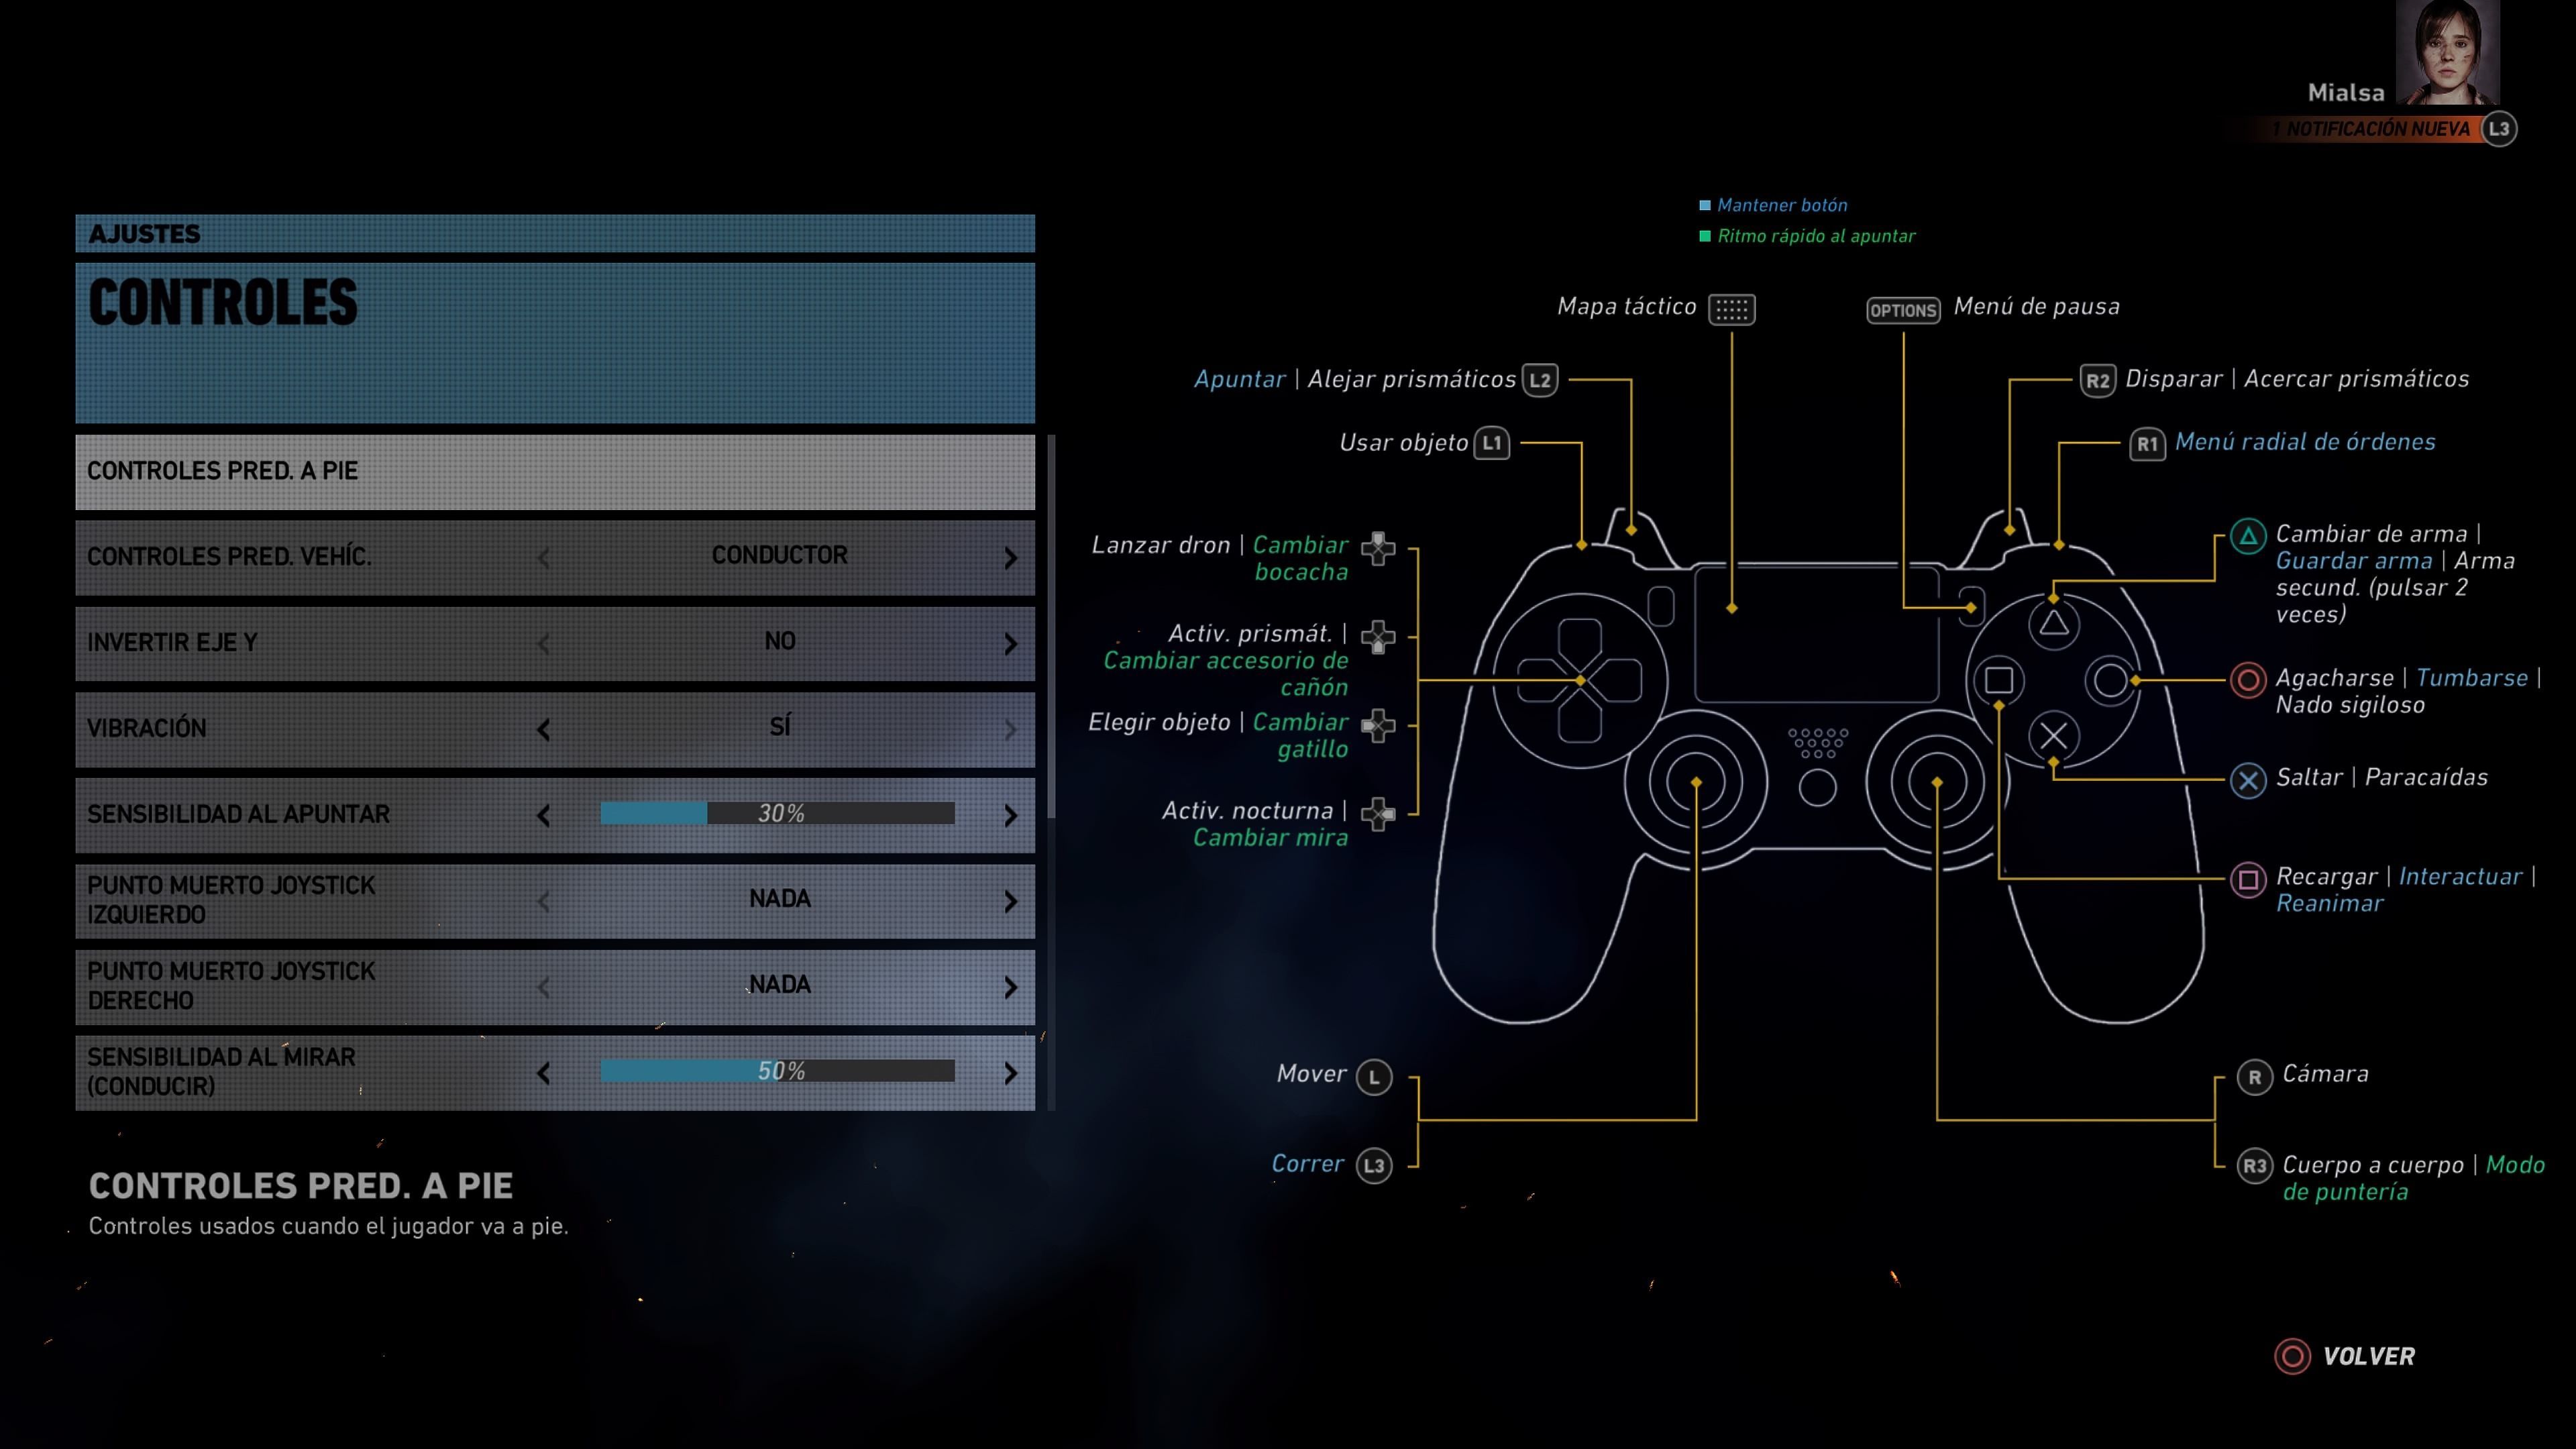This screenshot has width=2576, height=1449.
Task: Click the triangle Cambiar de arma icon
Action: (2247, 537)
